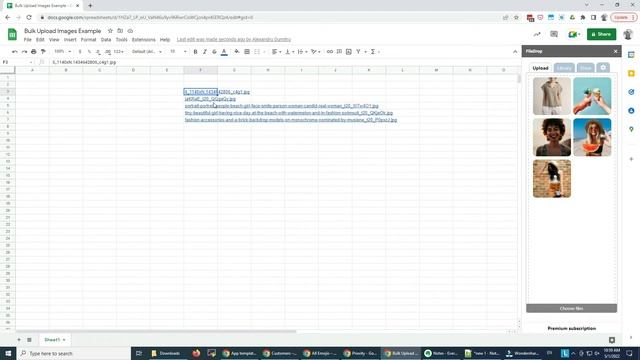The width and height of the screenshot is (640, 360).
Task: Toggle bold formatting
Action: click(196, 52)
